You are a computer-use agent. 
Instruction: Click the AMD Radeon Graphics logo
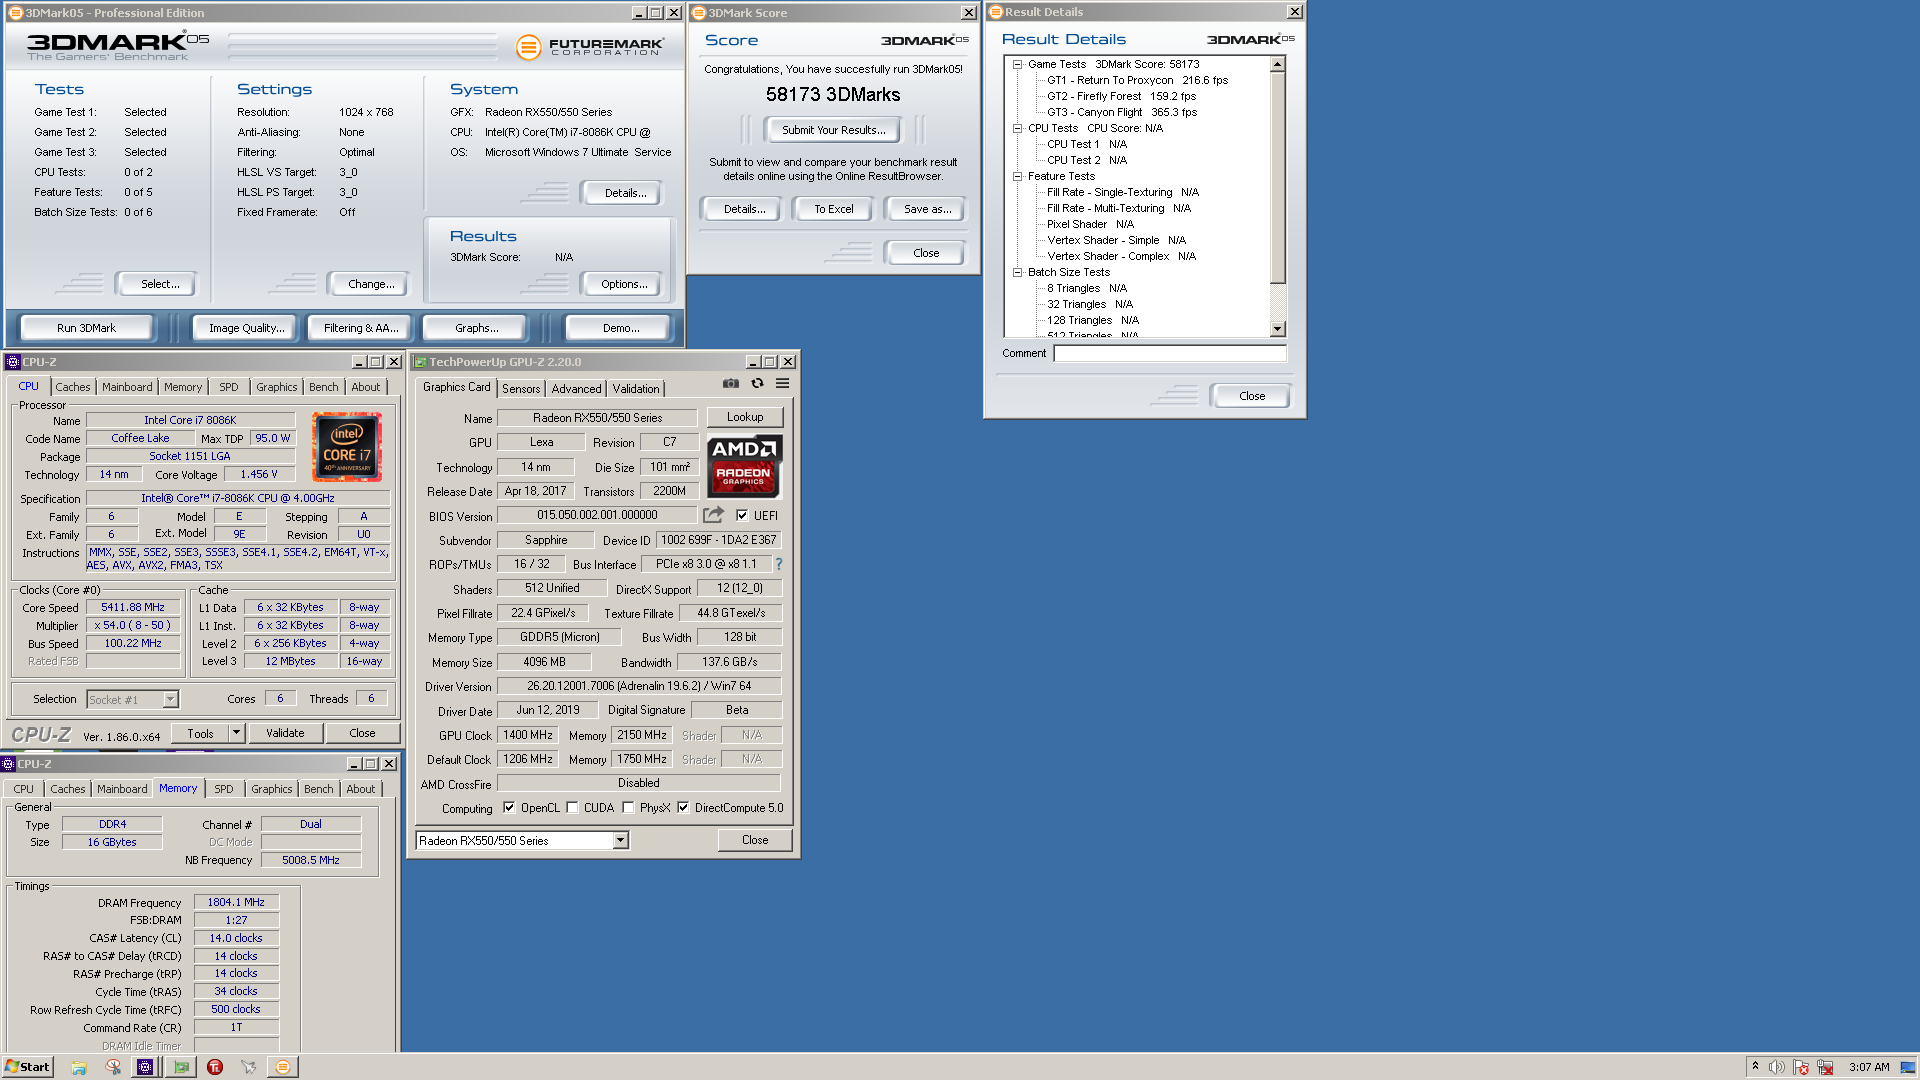click(744, 466)
